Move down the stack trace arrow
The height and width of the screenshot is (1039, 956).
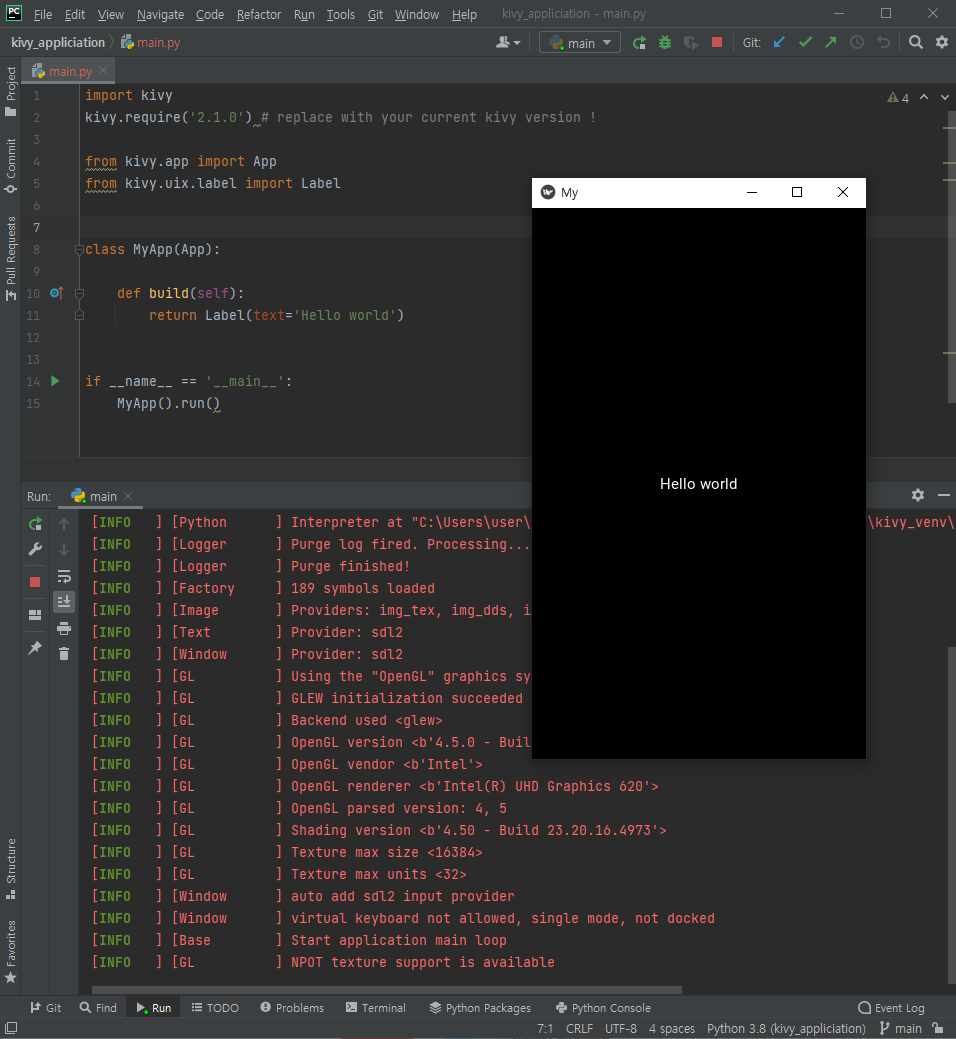tap(64, 549)
